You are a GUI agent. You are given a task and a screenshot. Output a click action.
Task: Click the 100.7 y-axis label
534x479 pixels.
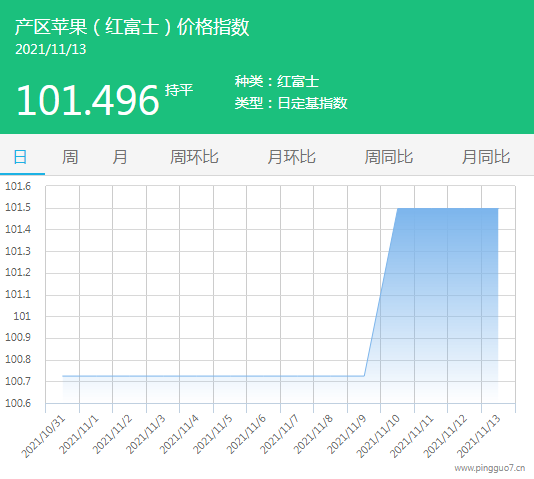click(x=18, y=381)
